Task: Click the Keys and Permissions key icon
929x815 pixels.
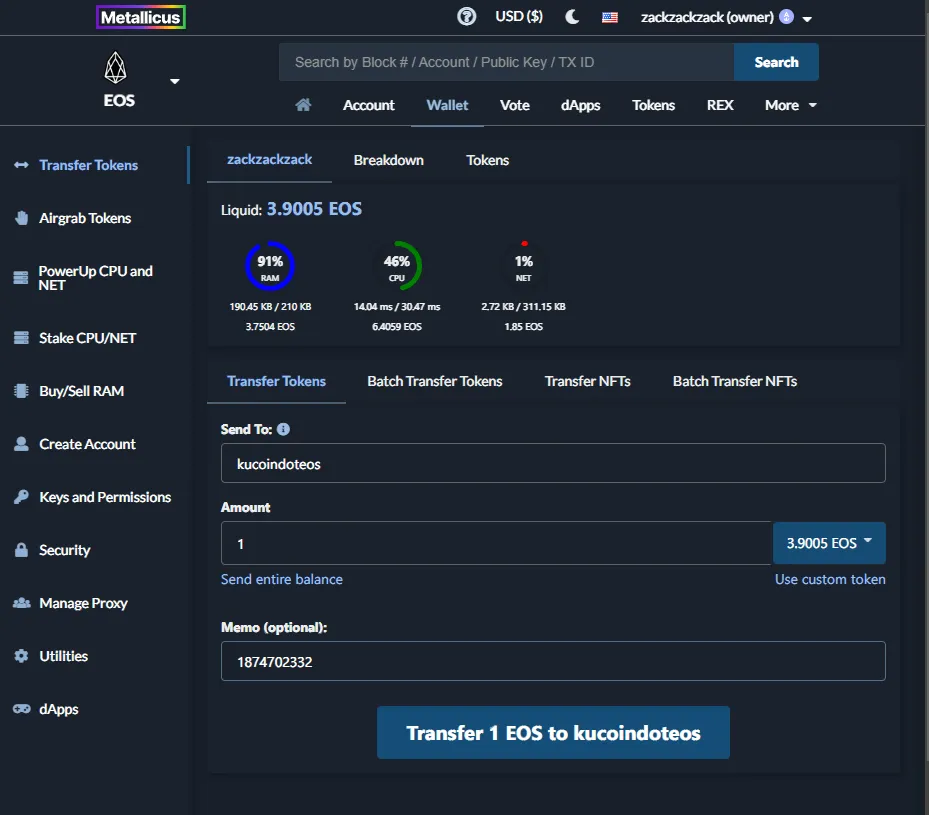Action: 21,497
